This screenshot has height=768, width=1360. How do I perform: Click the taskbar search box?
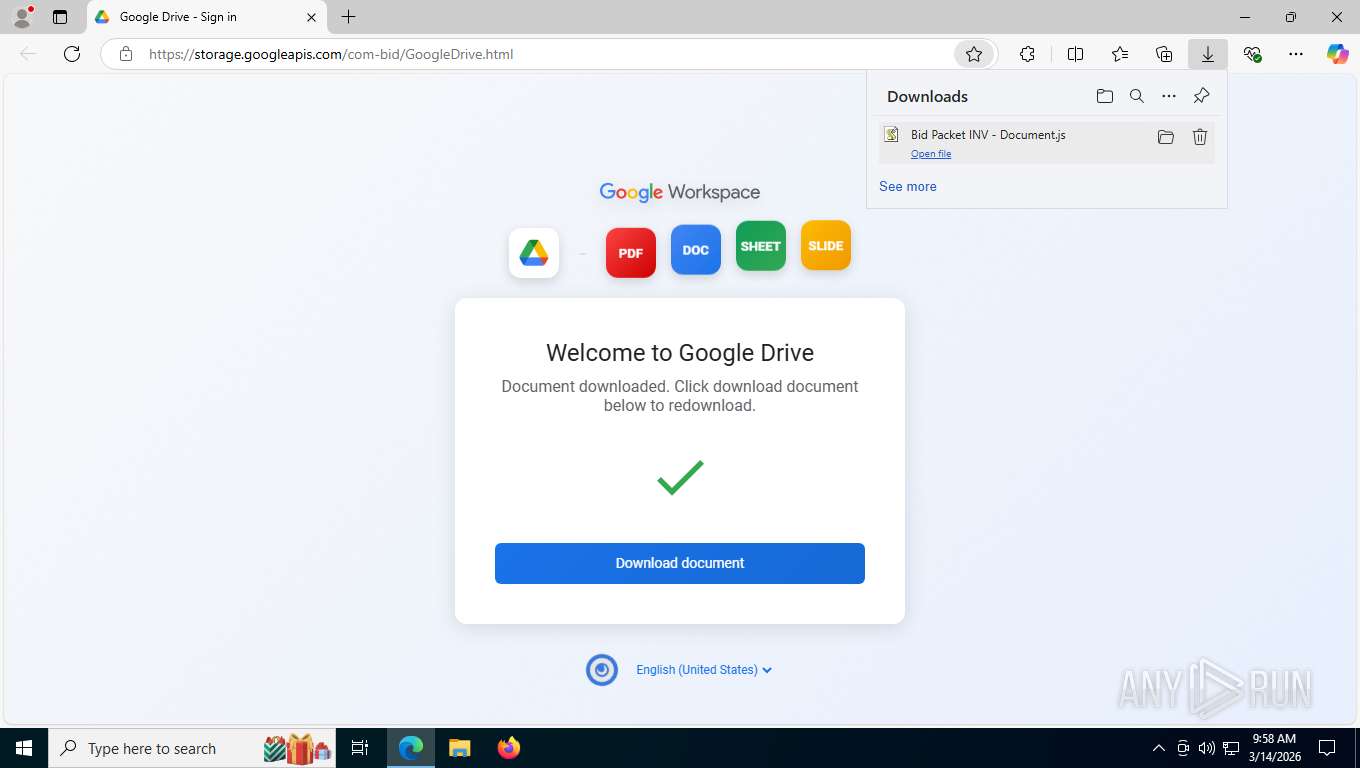193,748
